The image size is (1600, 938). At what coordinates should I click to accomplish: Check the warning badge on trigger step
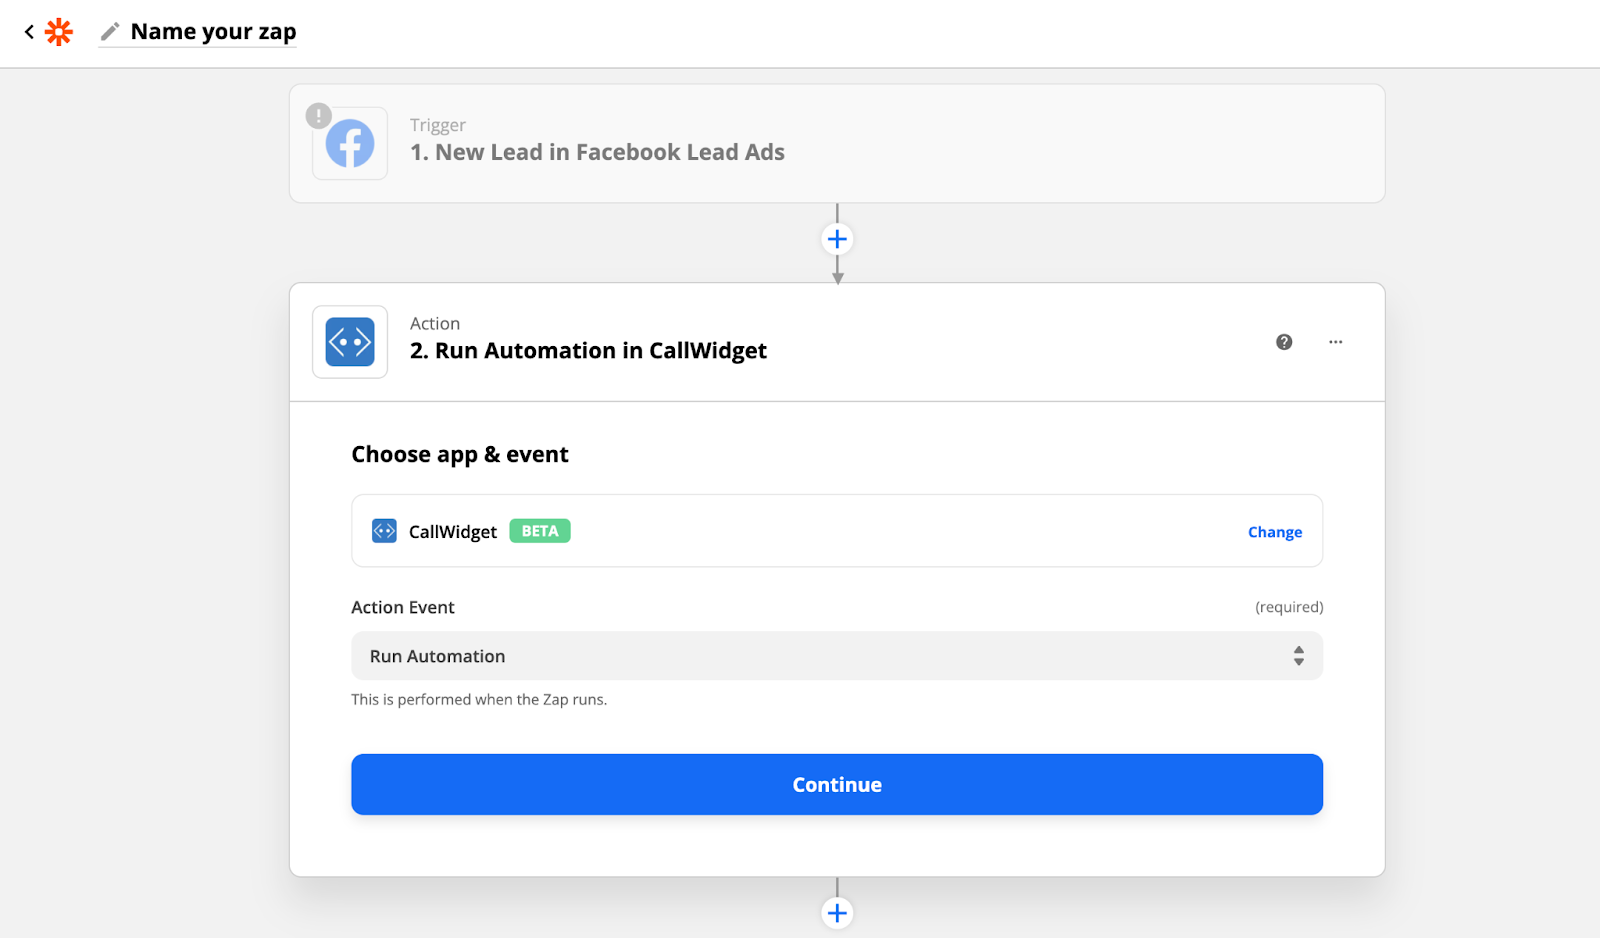coord(318,116)
